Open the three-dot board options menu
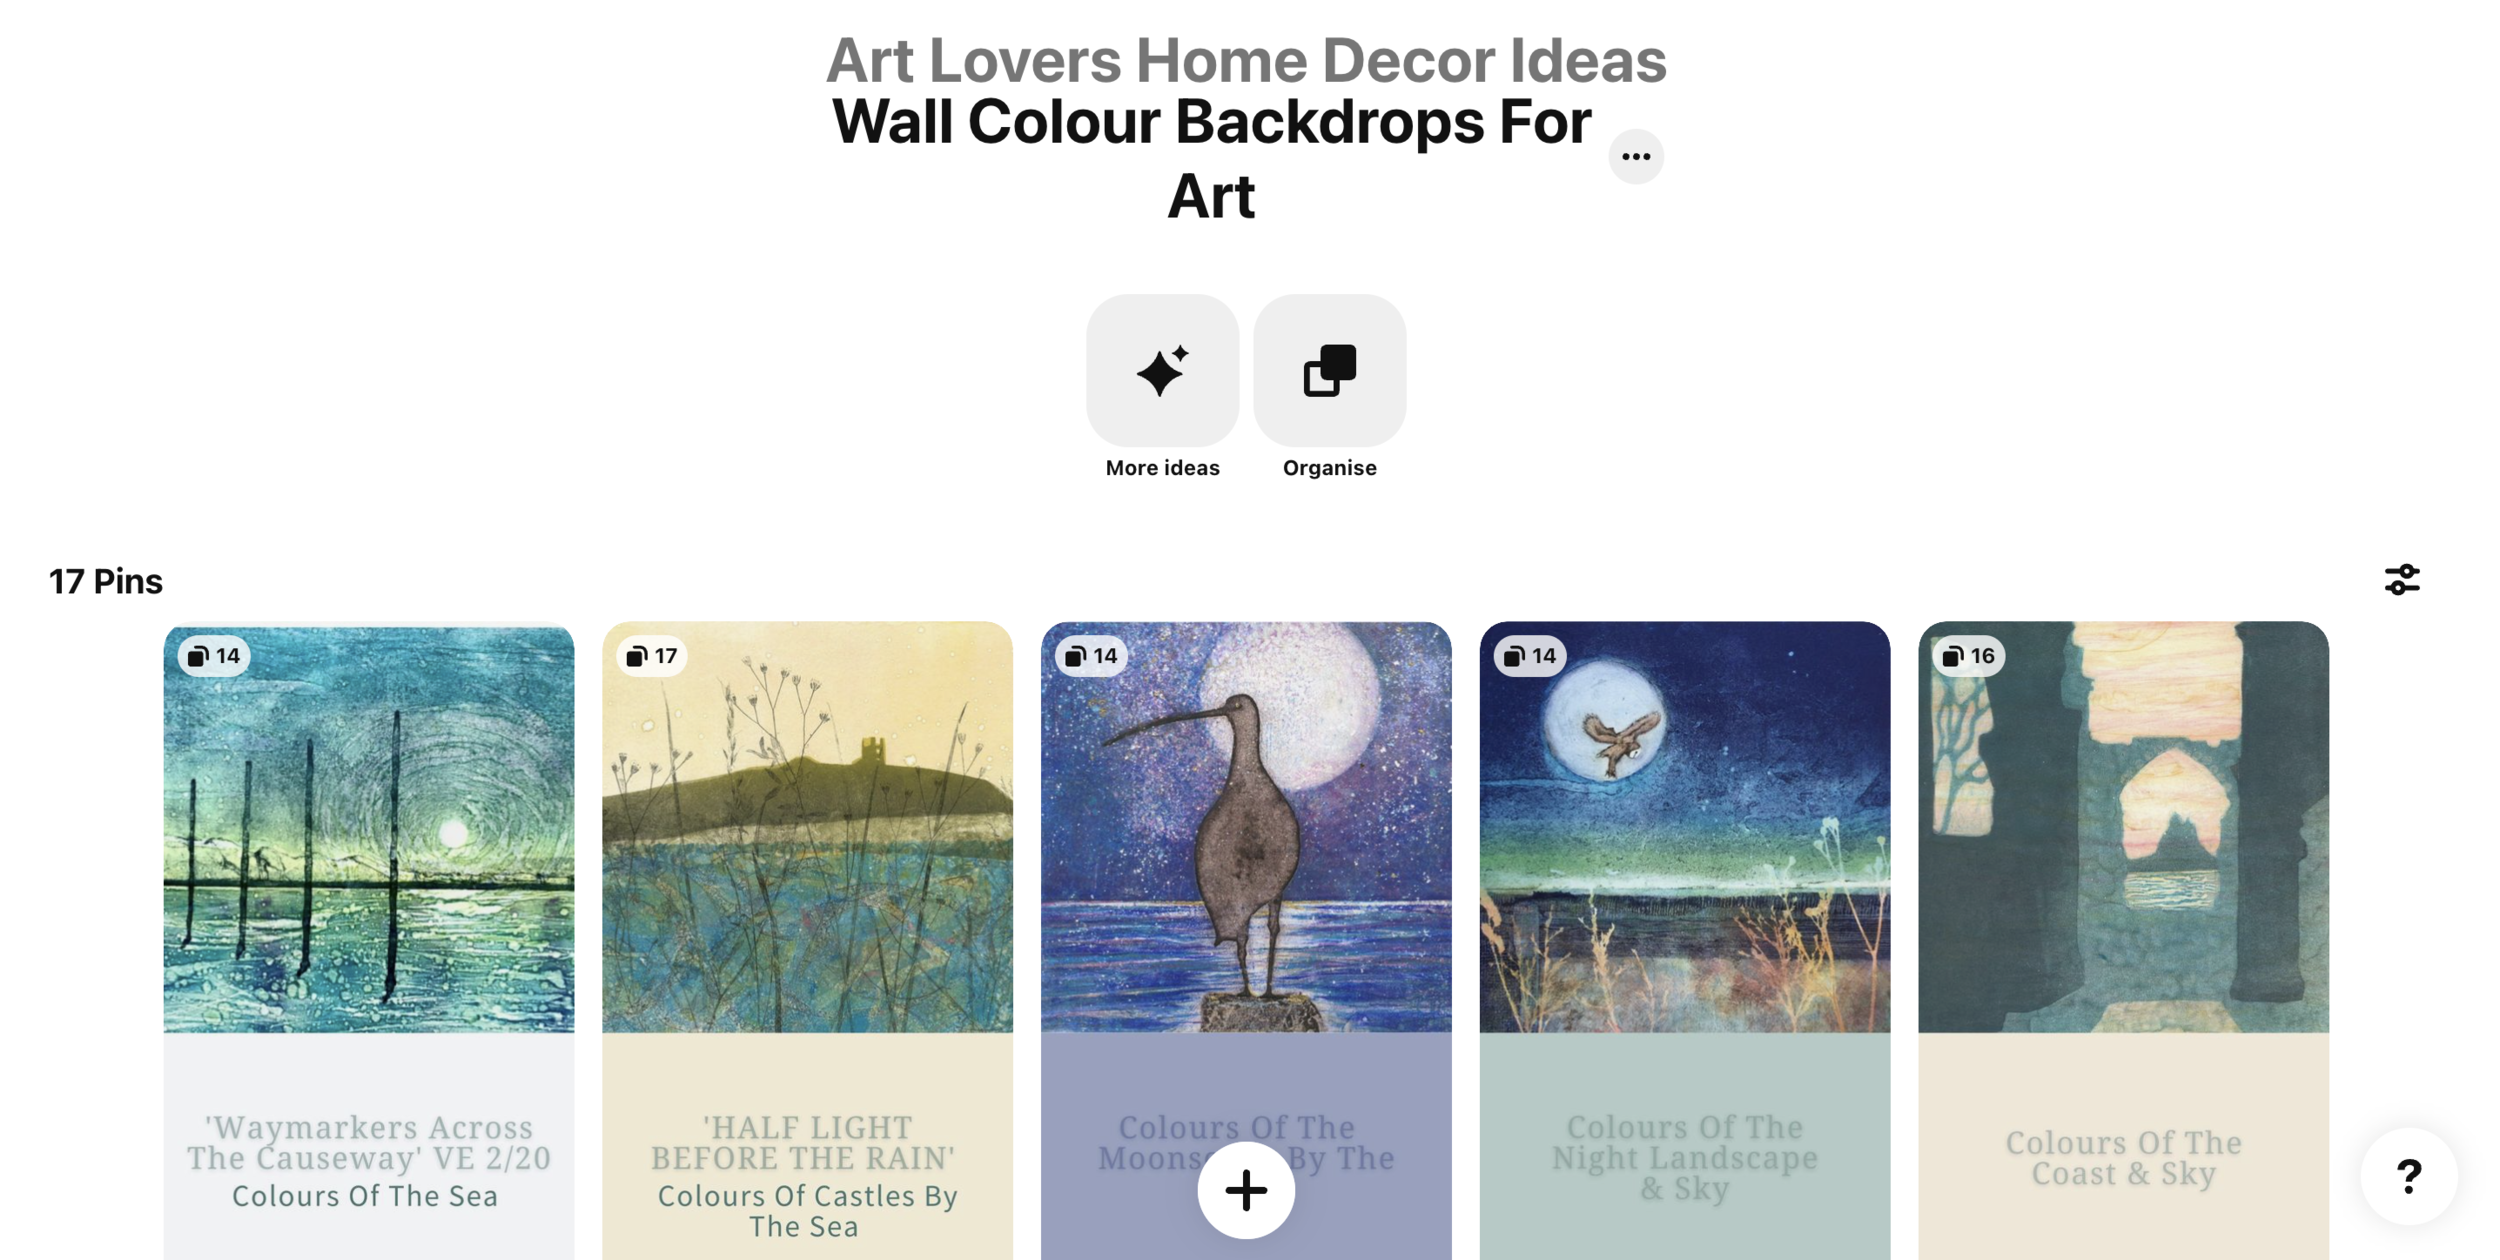 (1636, 156)
